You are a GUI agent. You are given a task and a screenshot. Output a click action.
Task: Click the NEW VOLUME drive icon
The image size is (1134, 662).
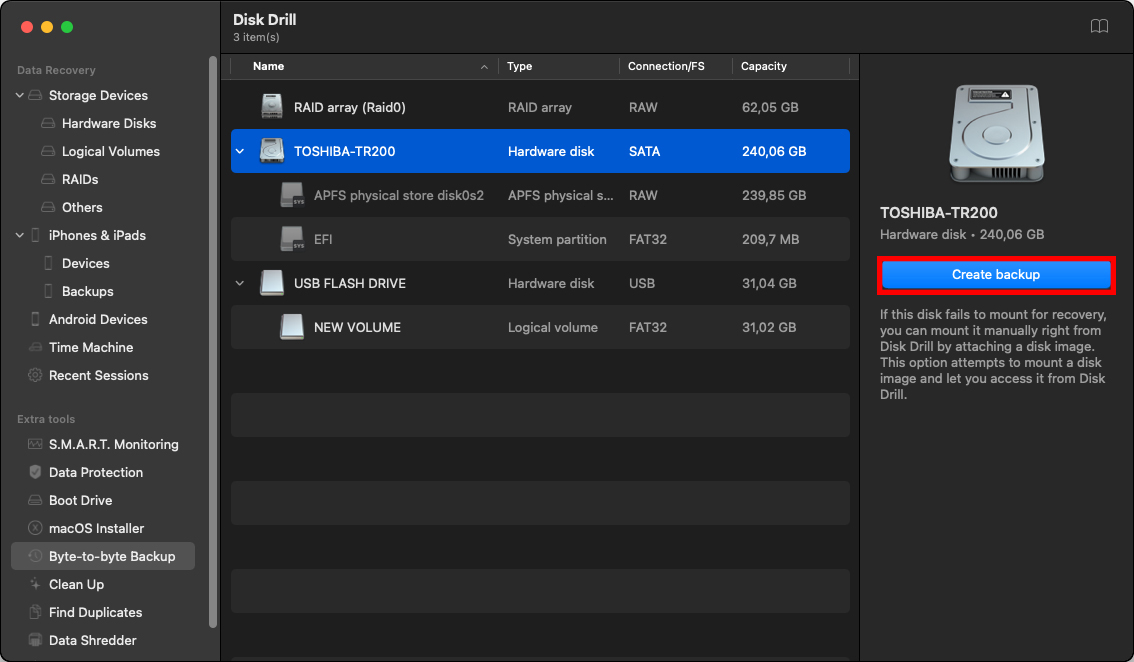292,327
